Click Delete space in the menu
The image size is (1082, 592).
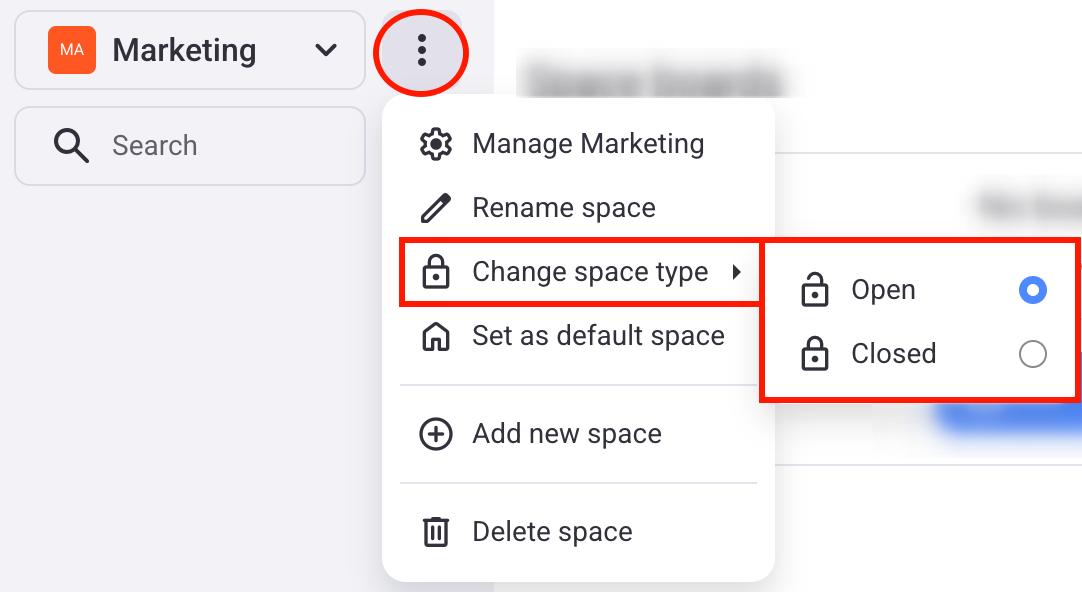[552, 532]
